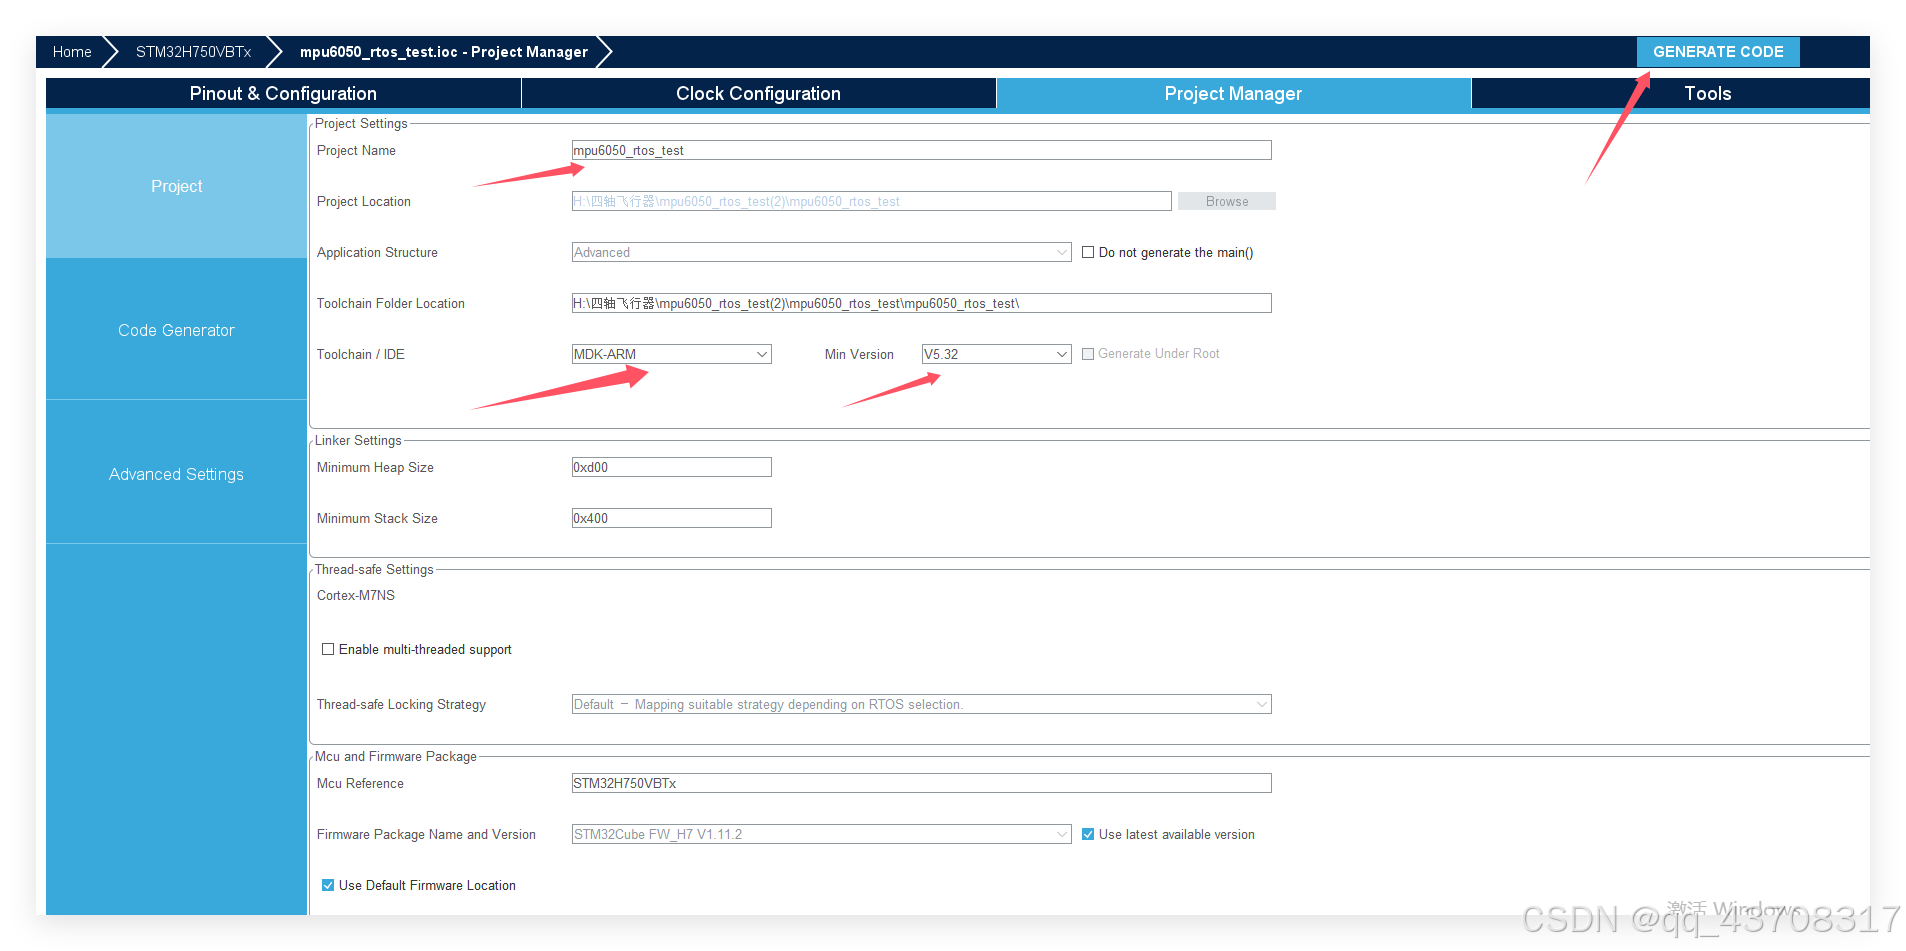Viewport: 1906px width, 951px height.
Task: Click the Toolchain / IDE label
Action: pos(361,354)
